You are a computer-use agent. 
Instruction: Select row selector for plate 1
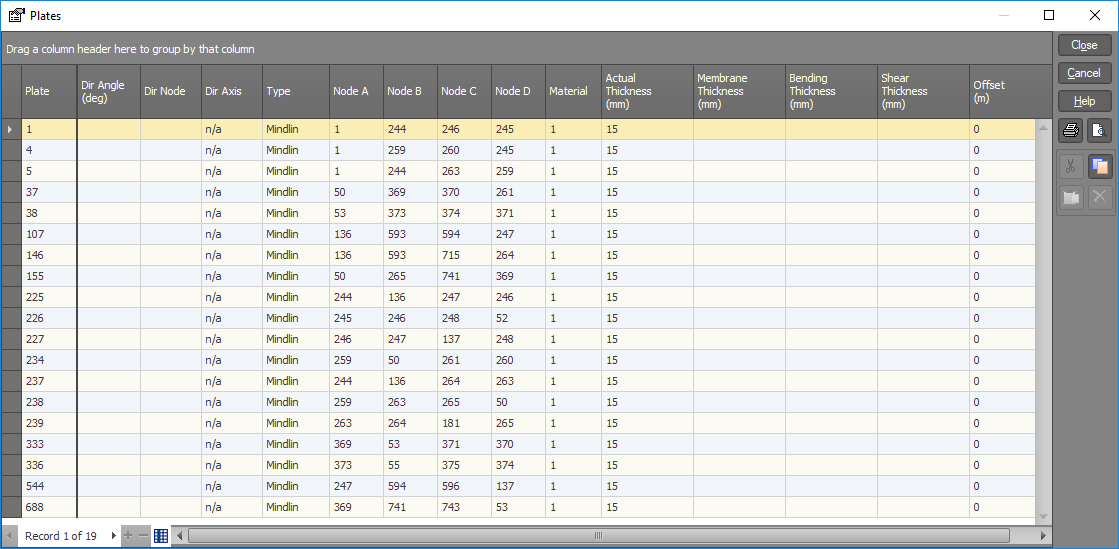pos(11,129)
